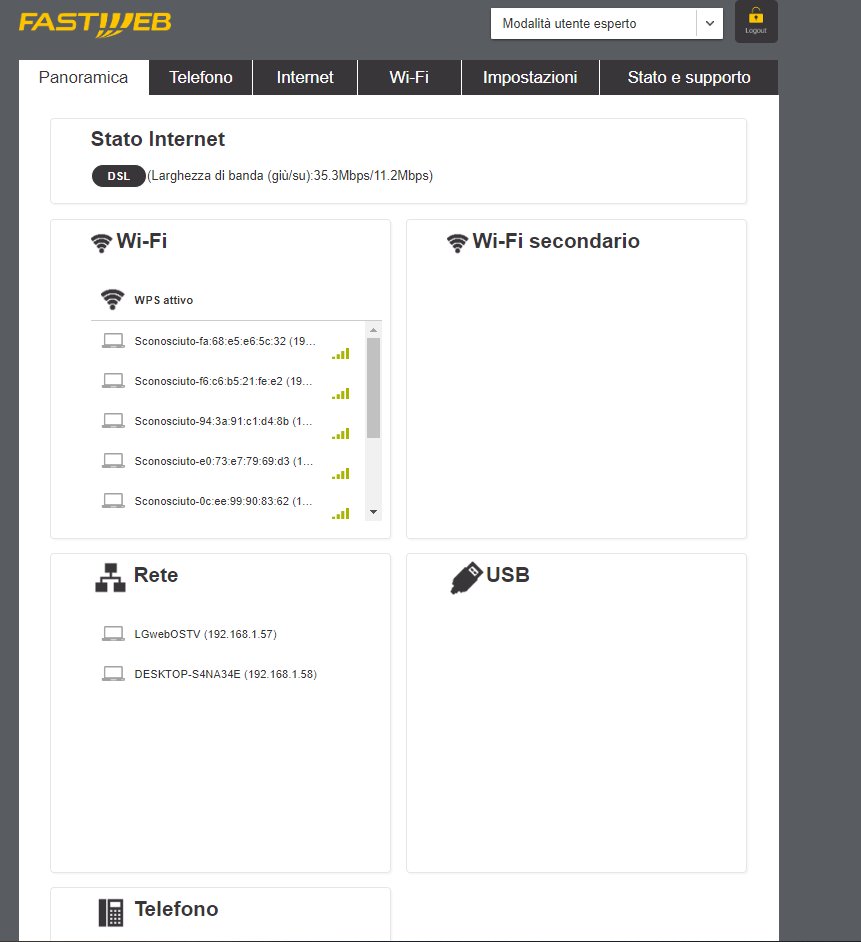Click laptop icon for device f6:c6:b5:21:fe:e2
The width and height of the screenshot is (861, 942).
coord(113,381)
